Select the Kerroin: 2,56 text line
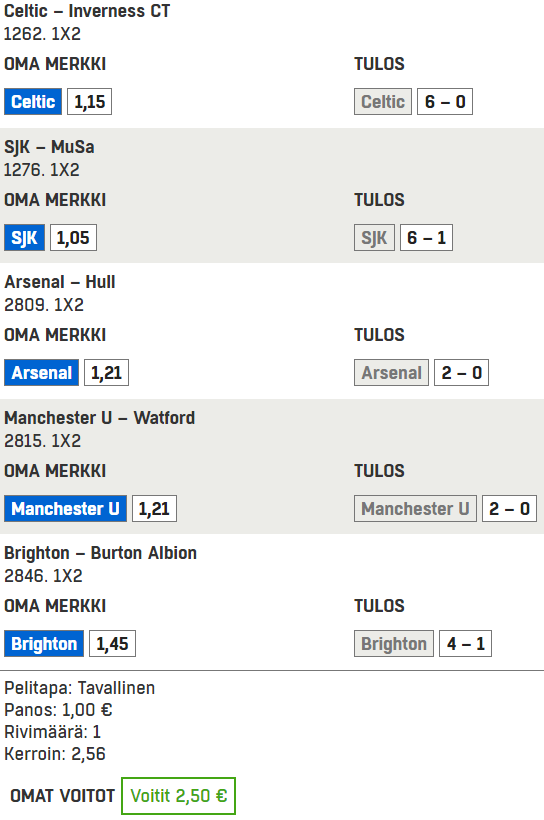 click(55, 754)
